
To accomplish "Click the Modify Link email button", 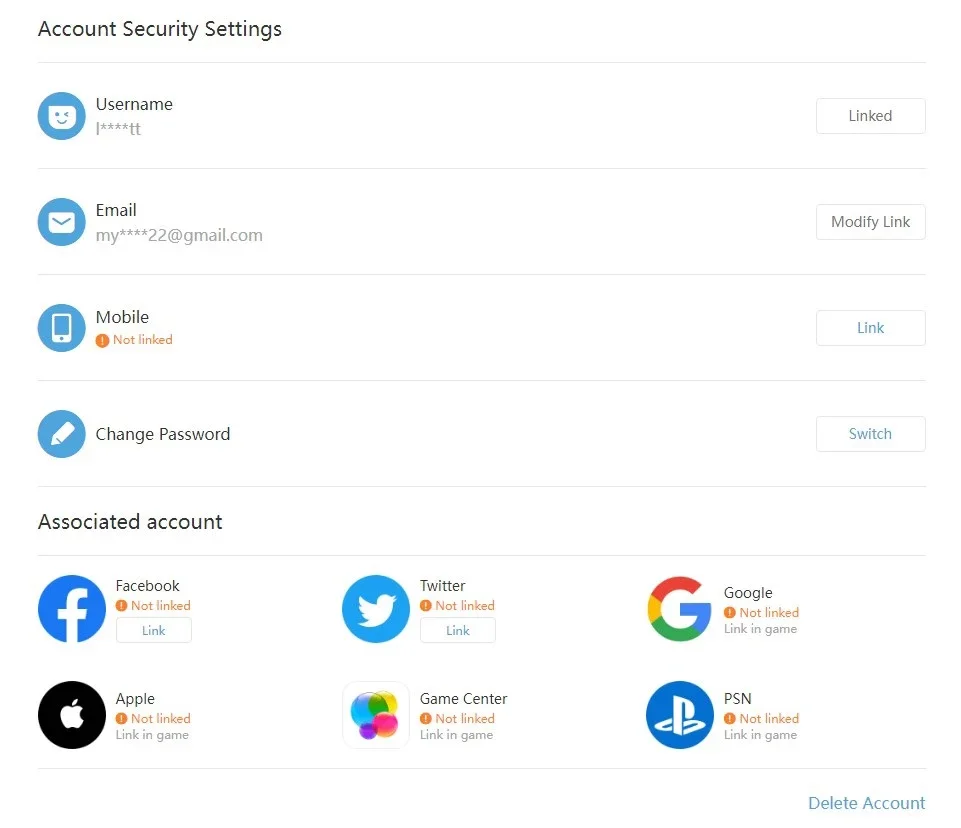I will pos(870,222).
